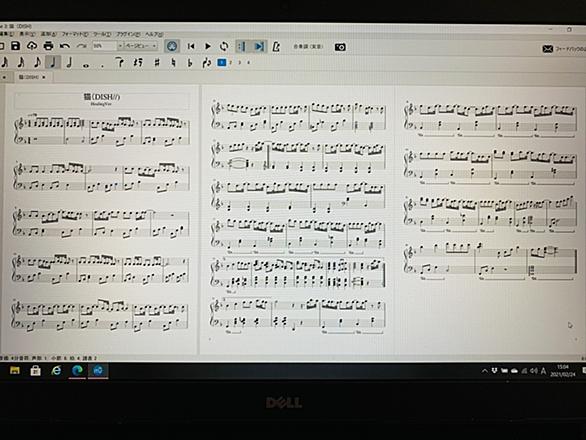Start playback with the play button

click(x=208, y=46)
